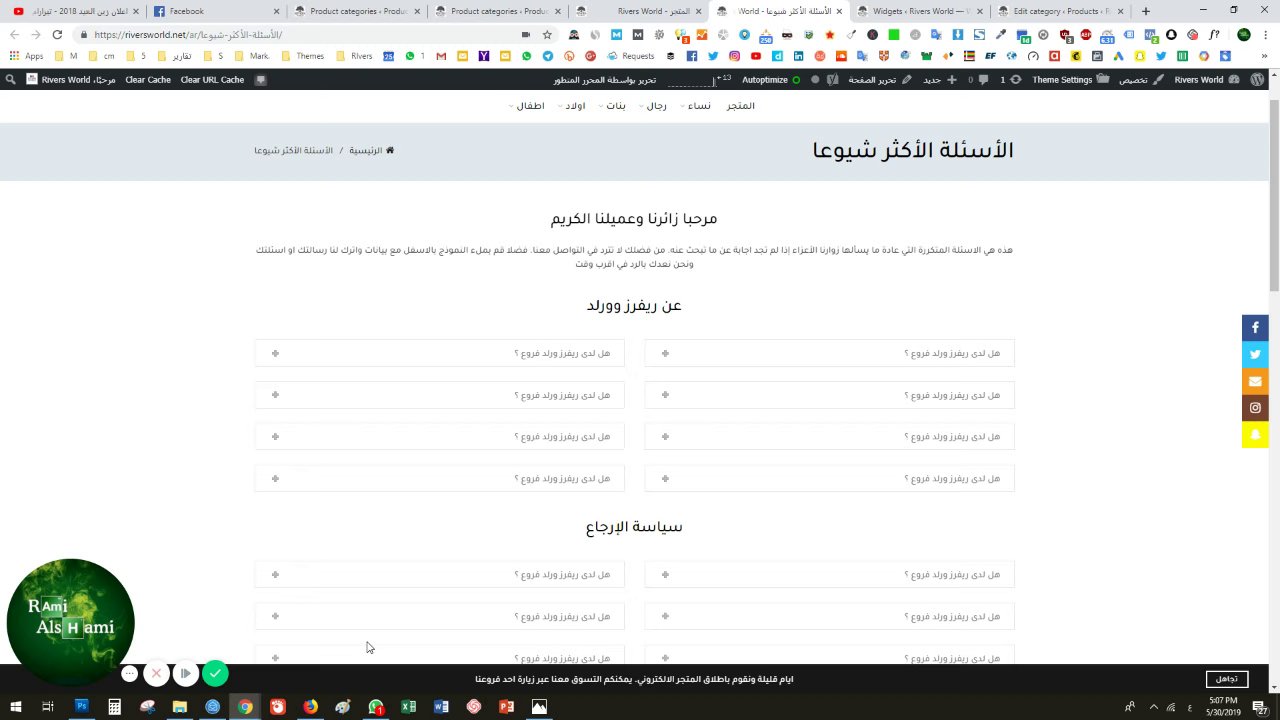The image size is (1280, 720).
Task: Expand the نساء menu dropdown
Action: click(x=696, y=105)
